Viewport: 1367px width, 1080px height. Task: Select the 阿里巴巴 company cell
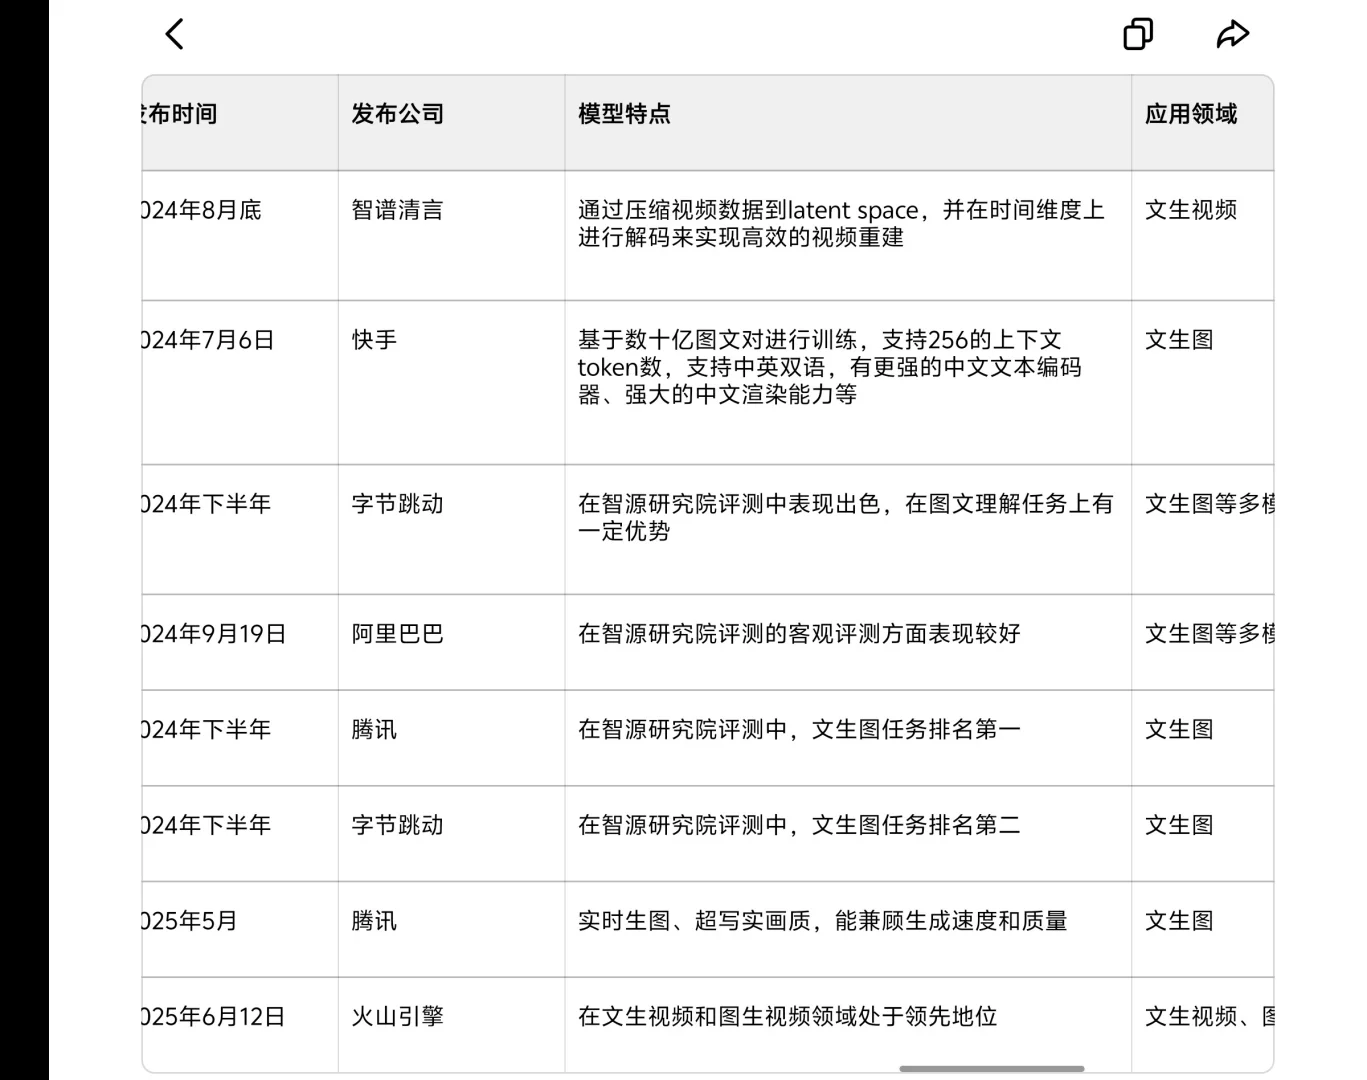point(451,643)
